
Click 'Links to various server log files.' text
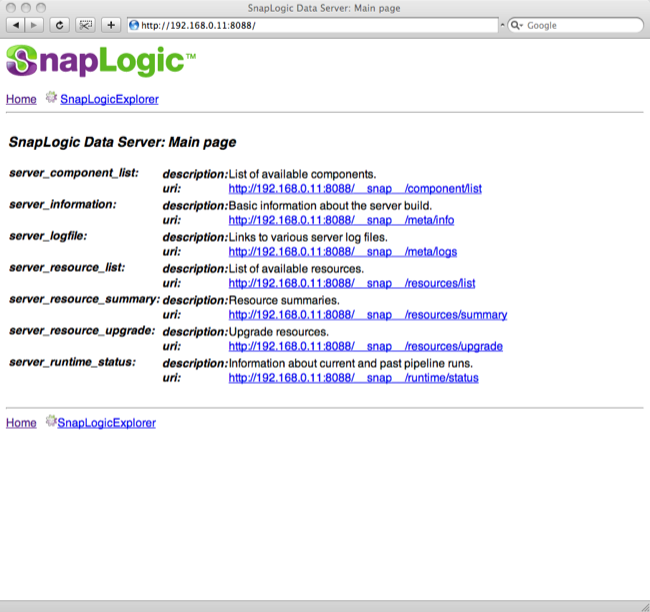(x=308, y=237)
